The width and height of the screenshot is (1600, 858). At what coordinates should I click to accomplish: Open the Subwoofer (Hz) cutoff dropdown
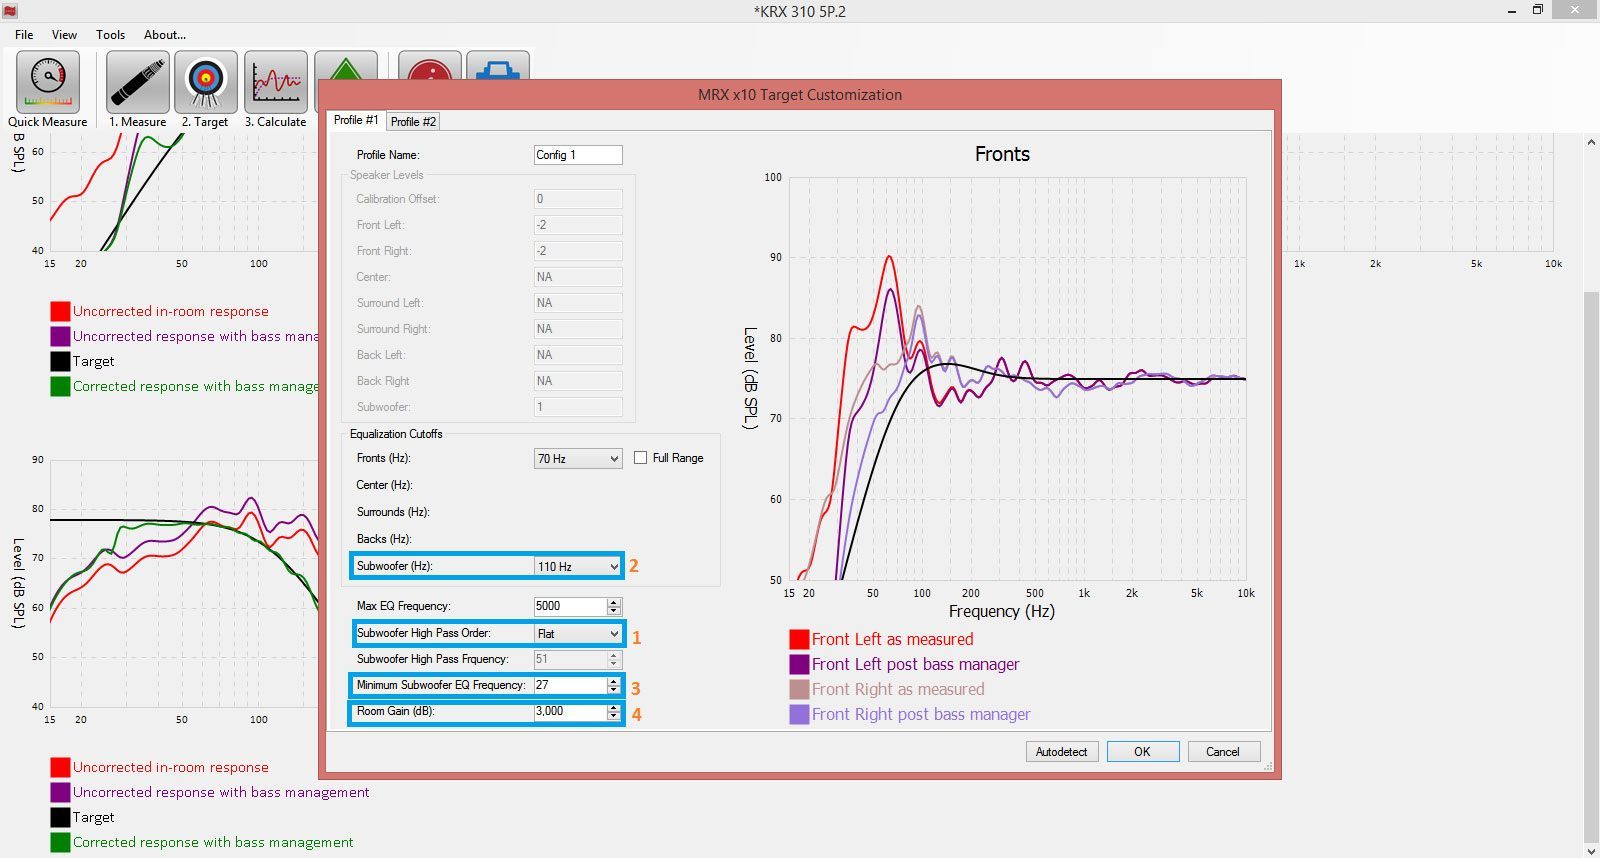(x=578, y=566)
